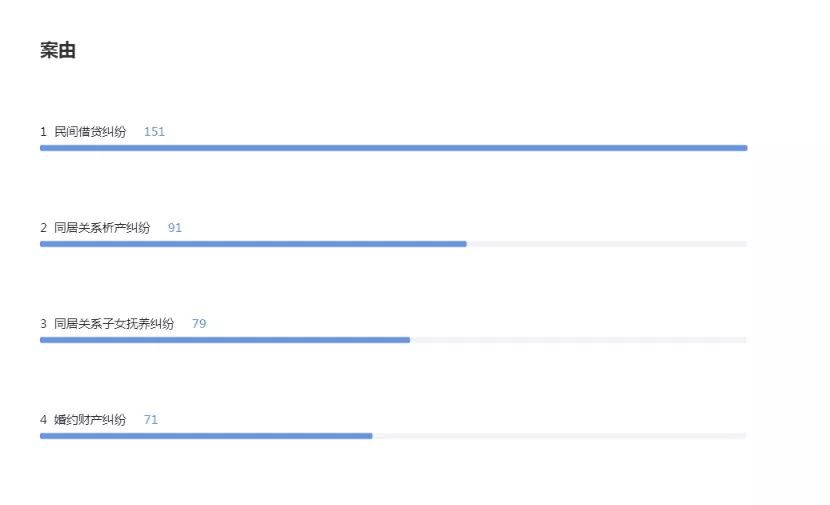Click the blue filled bar under 同居关系子女抚养纠纷

pos(225,340)
